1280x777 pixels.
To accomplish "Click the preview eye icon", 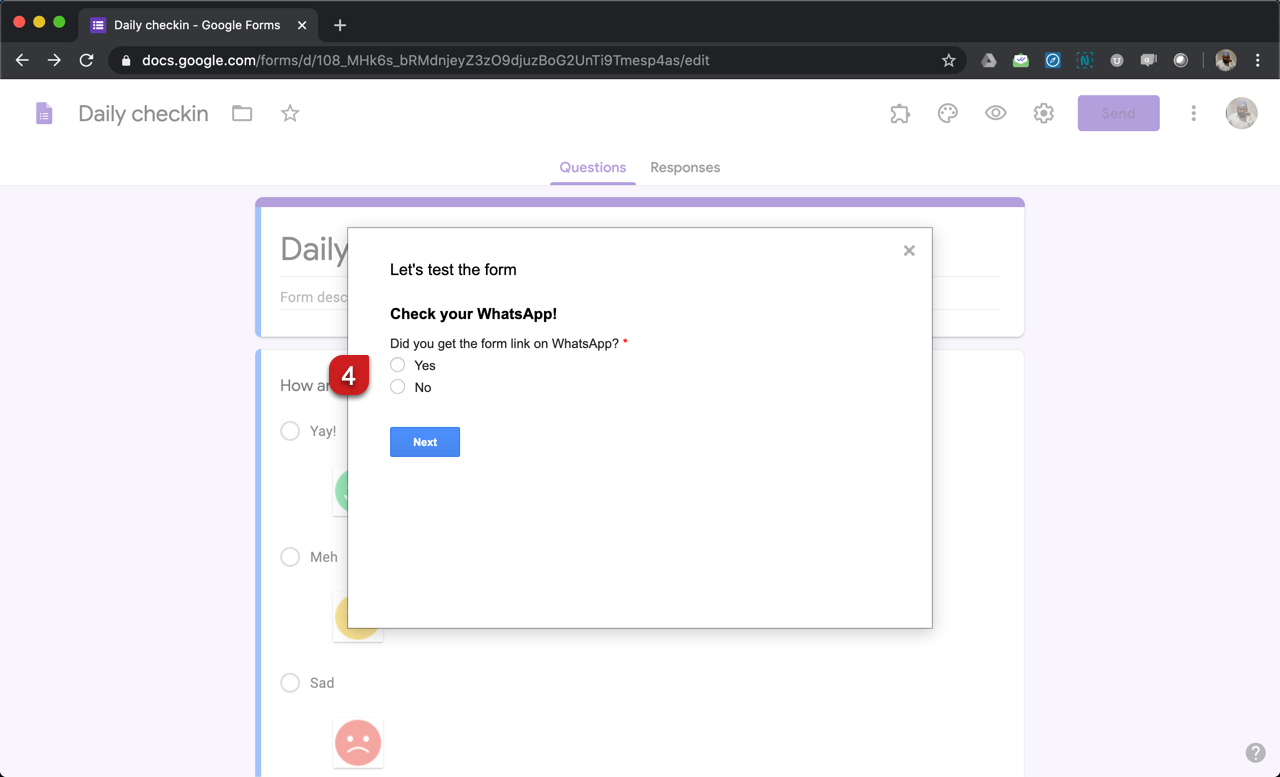I will click(x=995, y=114).
